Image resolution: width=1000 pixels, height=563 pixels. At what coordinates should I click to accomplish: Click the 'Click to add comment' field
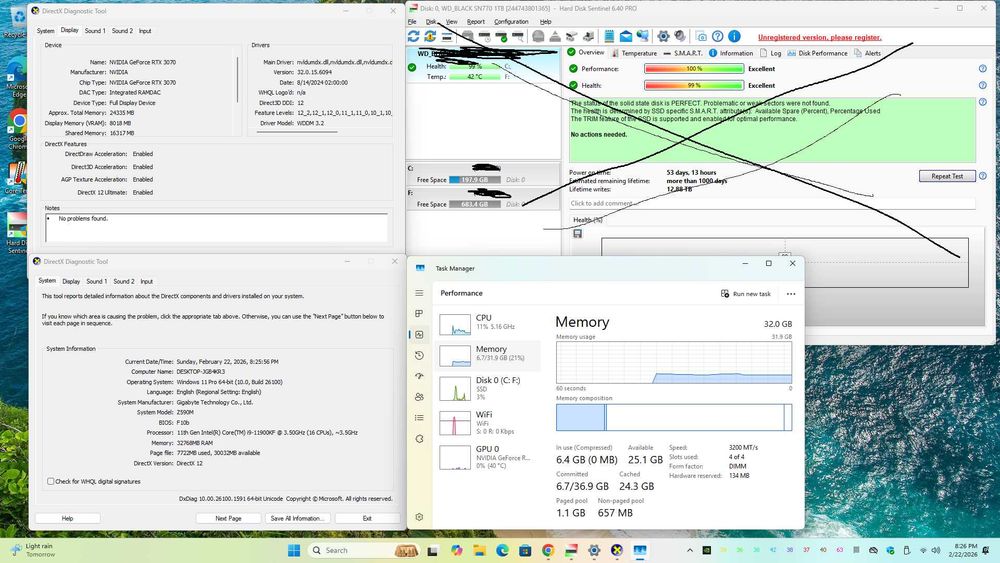click(x=772, y=203)
